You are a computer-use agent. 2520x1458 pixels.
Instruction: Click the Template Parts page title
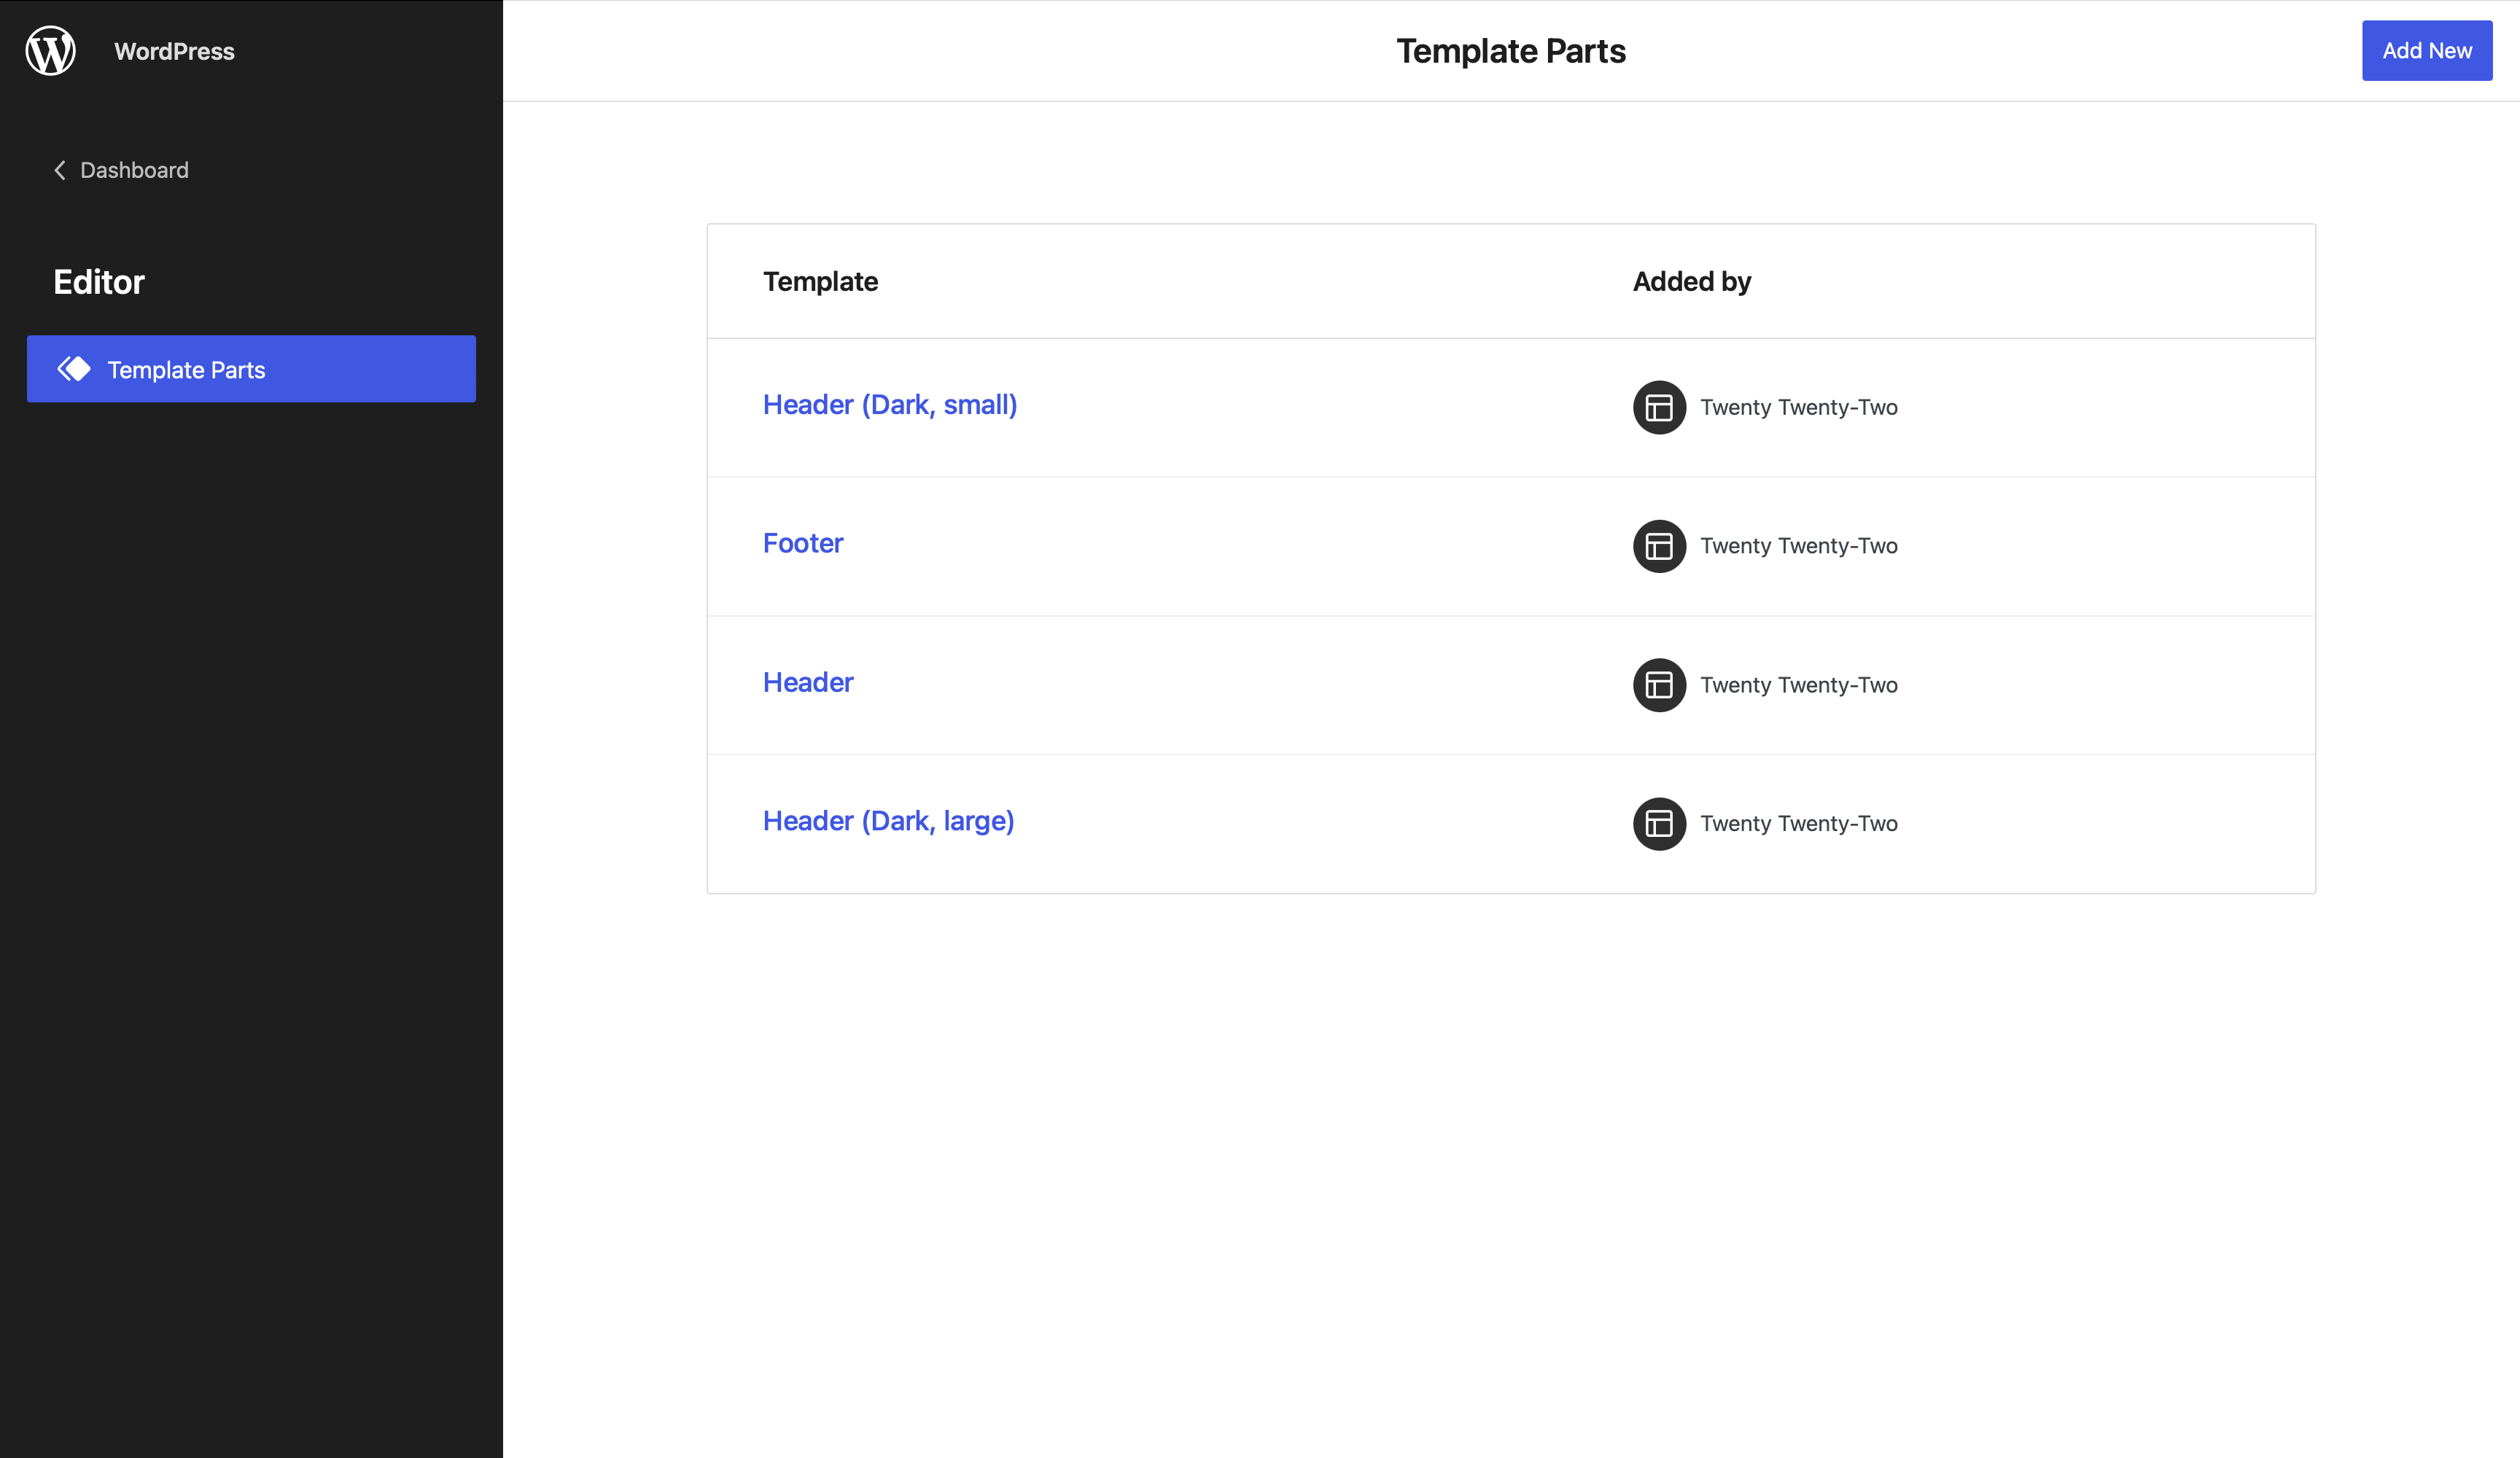(x=1511, y=50)
